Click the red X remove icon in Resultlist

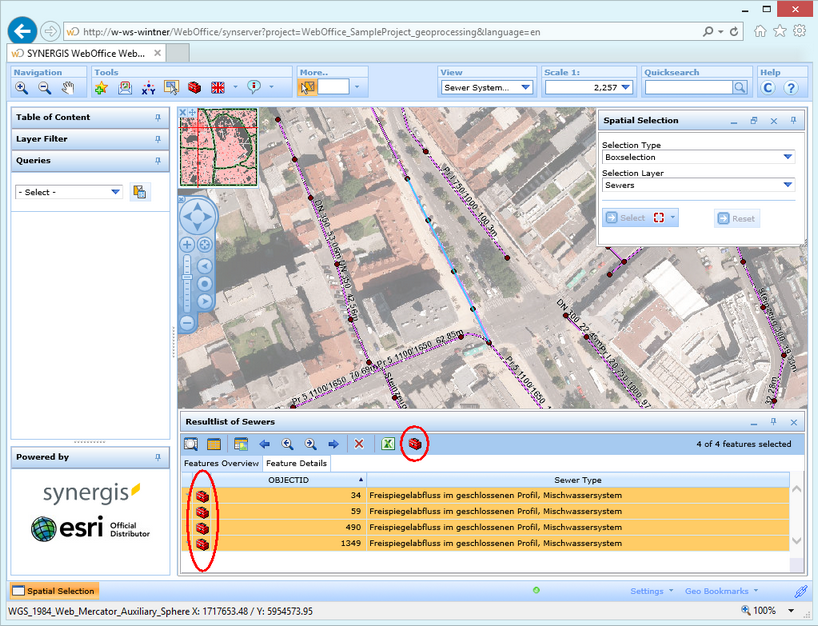359,444
